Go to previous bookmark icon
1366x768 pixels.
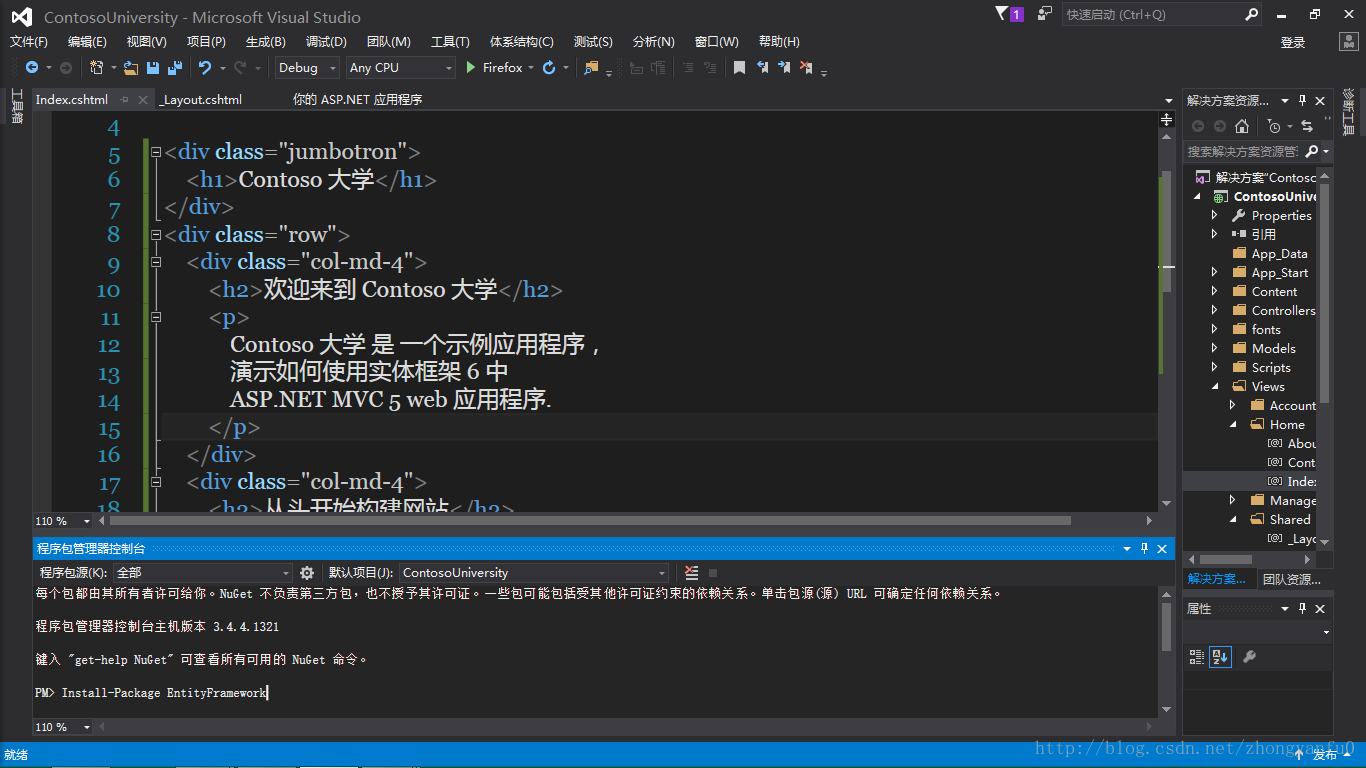[762, 68]
